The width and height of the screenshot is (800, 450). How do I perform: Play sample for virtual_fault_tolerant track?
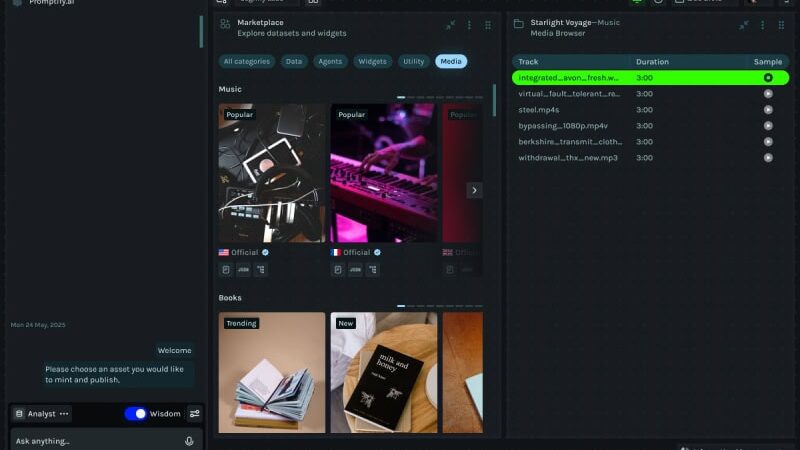point(768,94)
